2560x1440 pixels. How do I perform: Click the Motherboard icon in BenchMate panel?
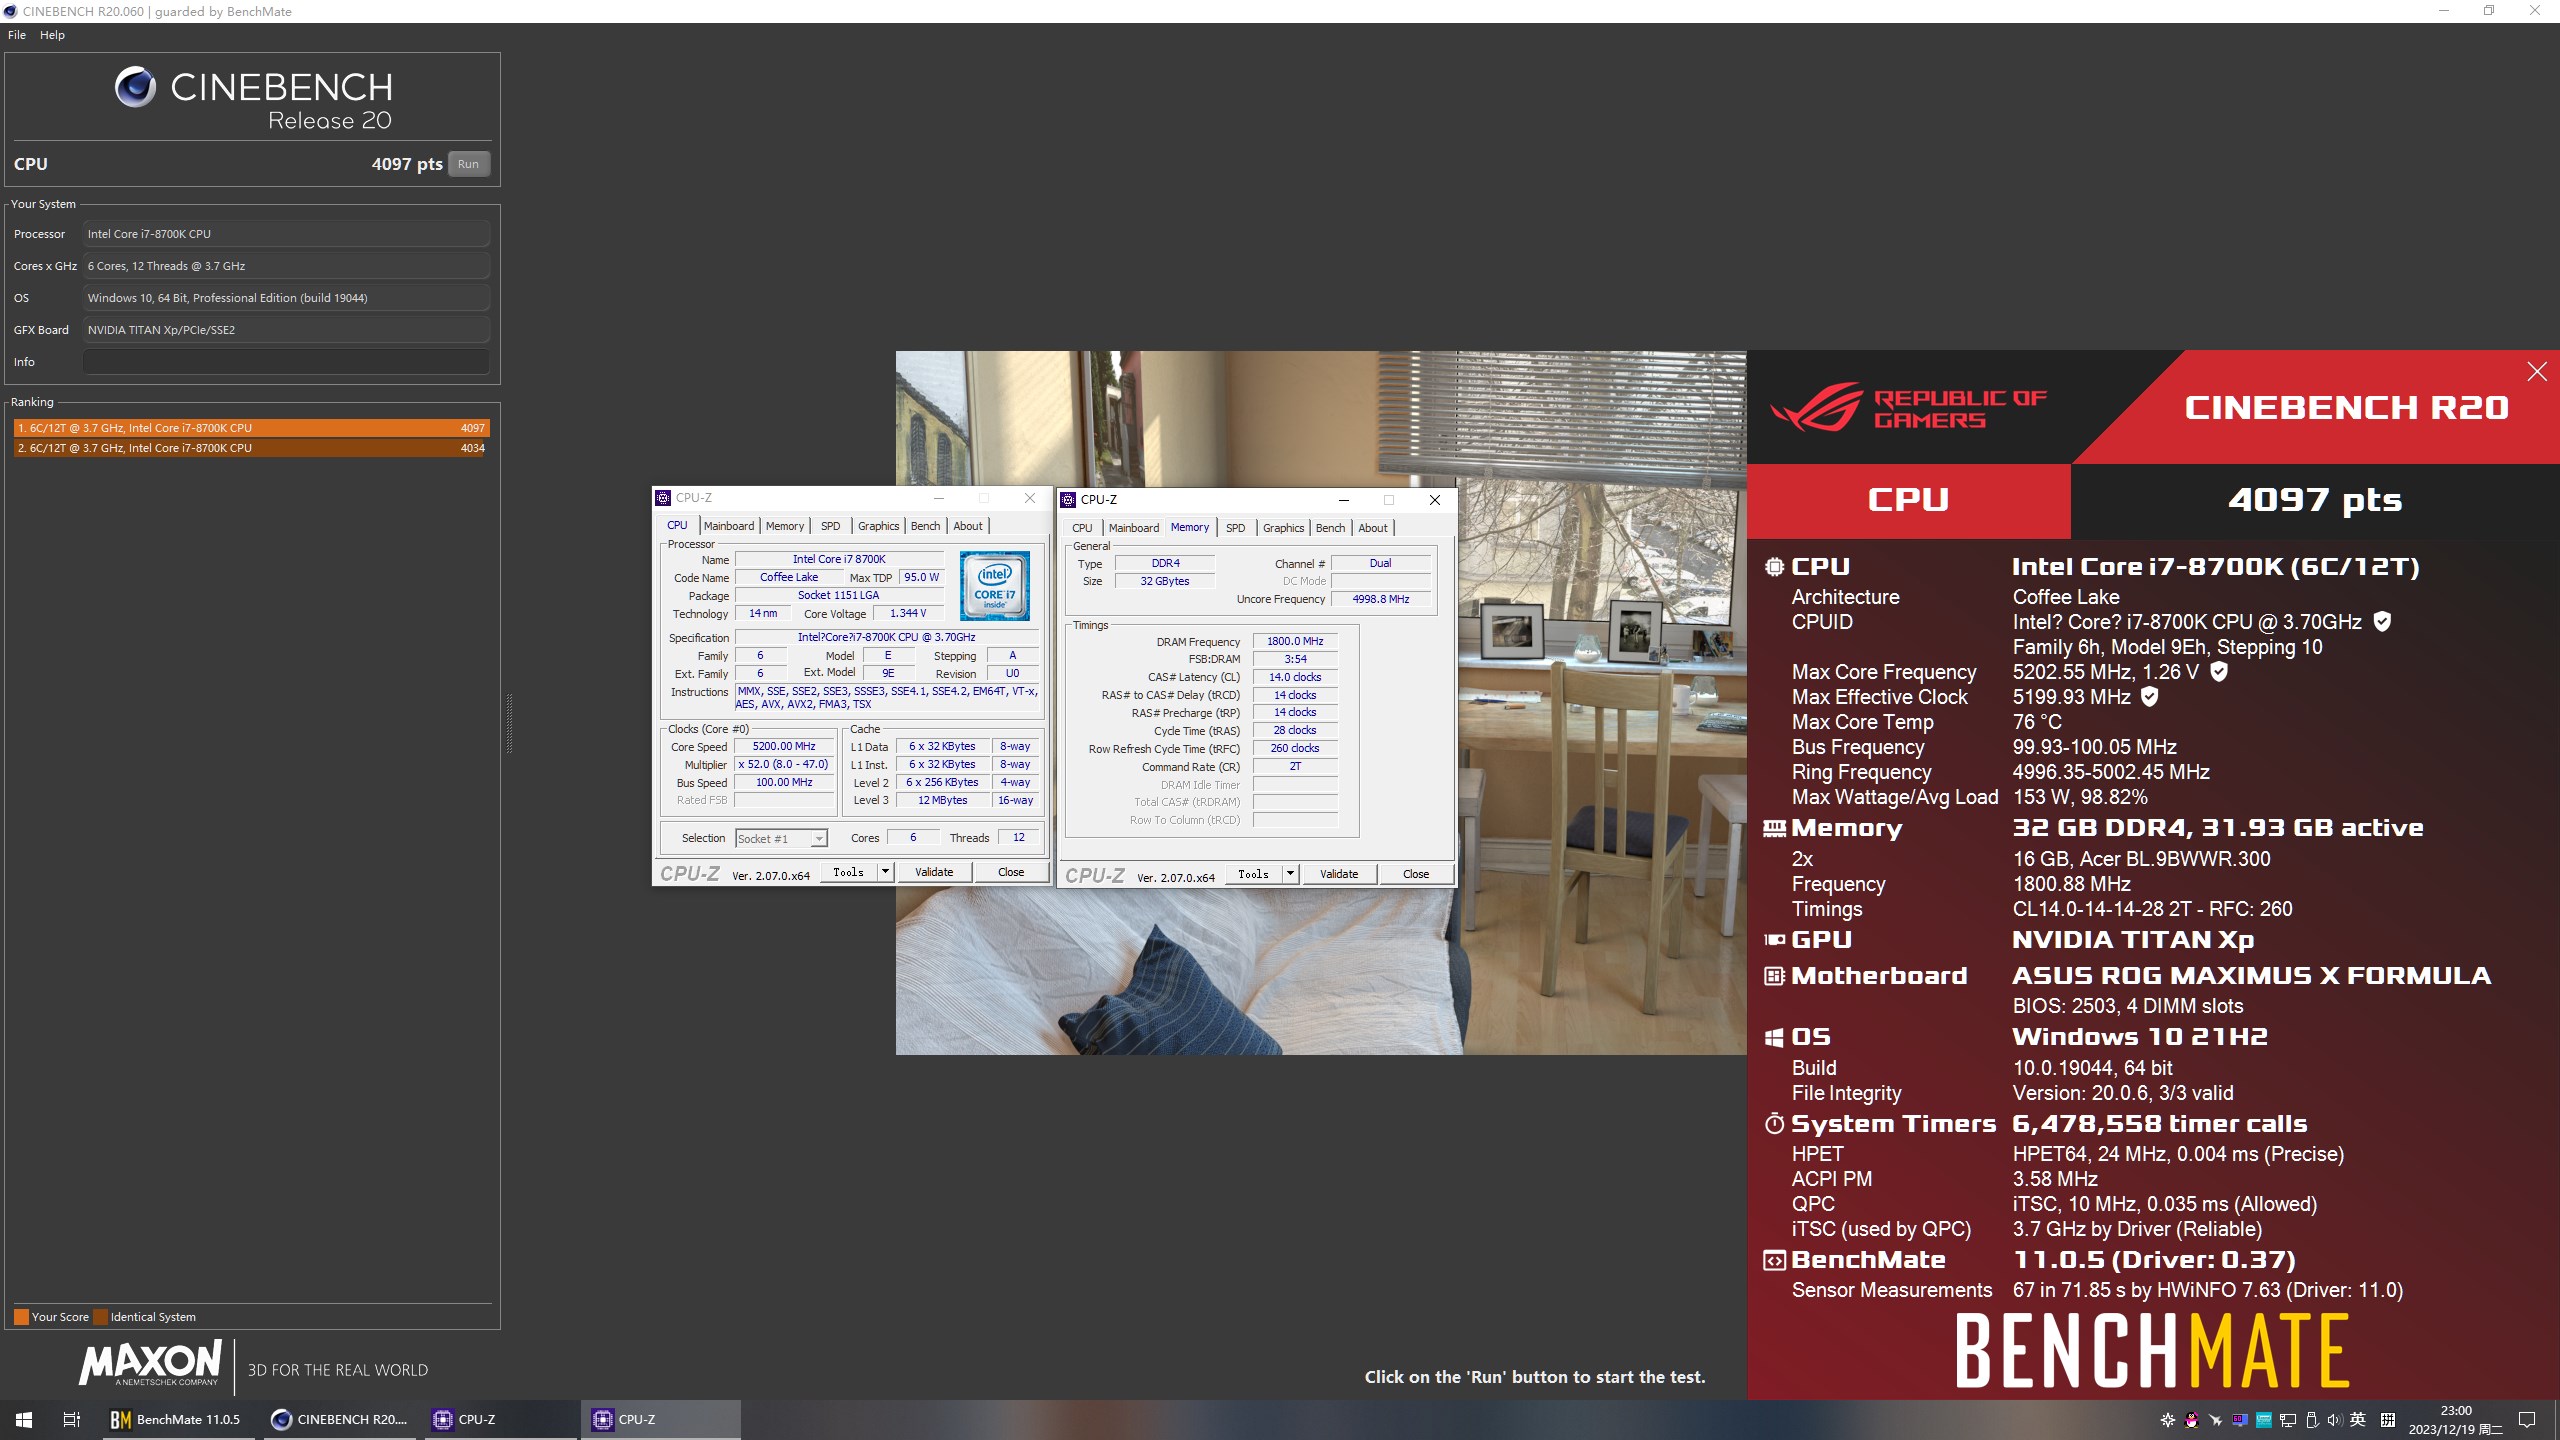(x=1774, y=976)
